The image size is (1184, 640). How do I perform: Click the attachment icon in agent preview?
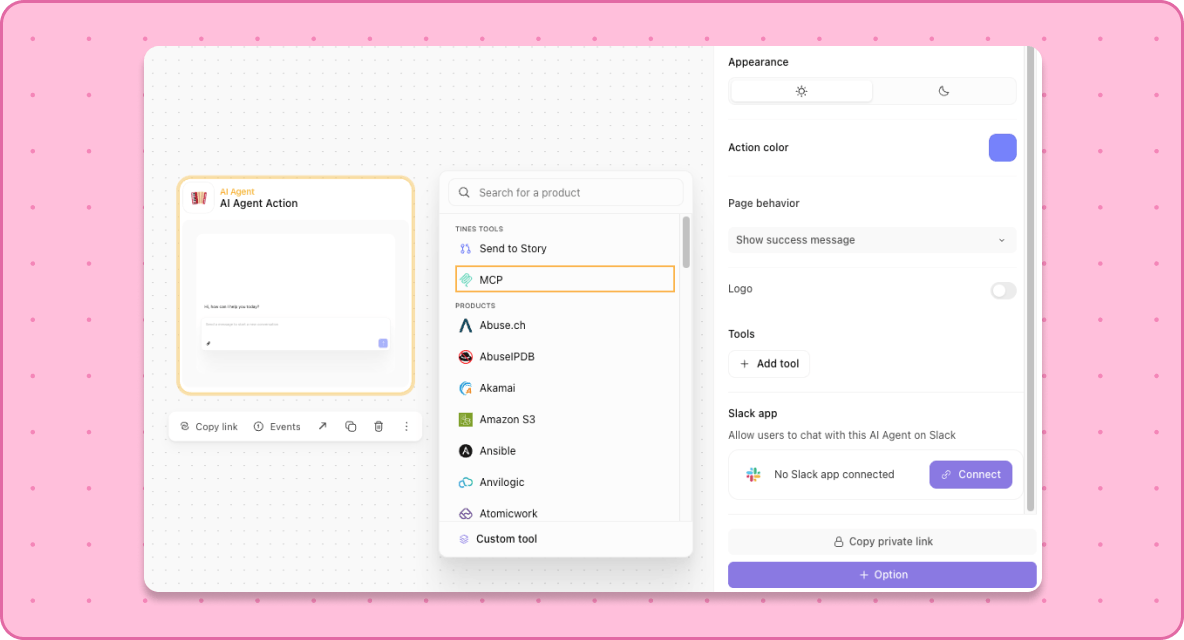208,343
